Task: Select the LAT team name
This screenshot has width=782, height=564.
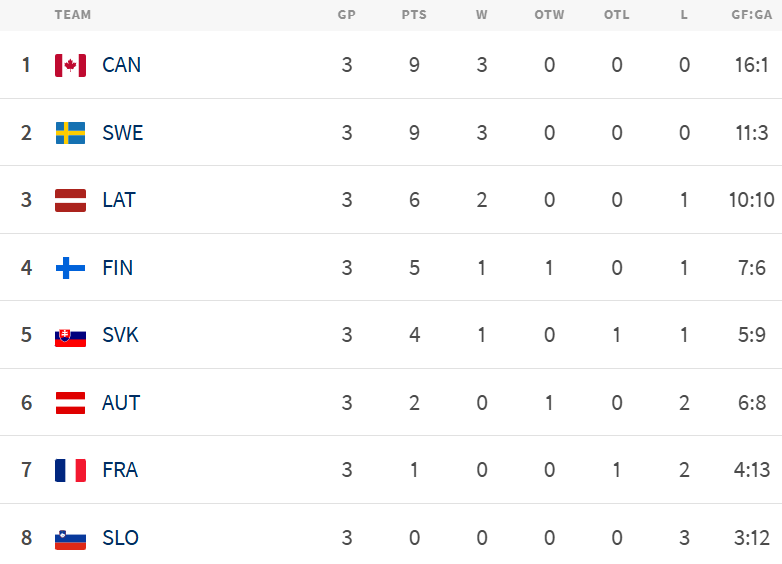Action: [119, 200]
